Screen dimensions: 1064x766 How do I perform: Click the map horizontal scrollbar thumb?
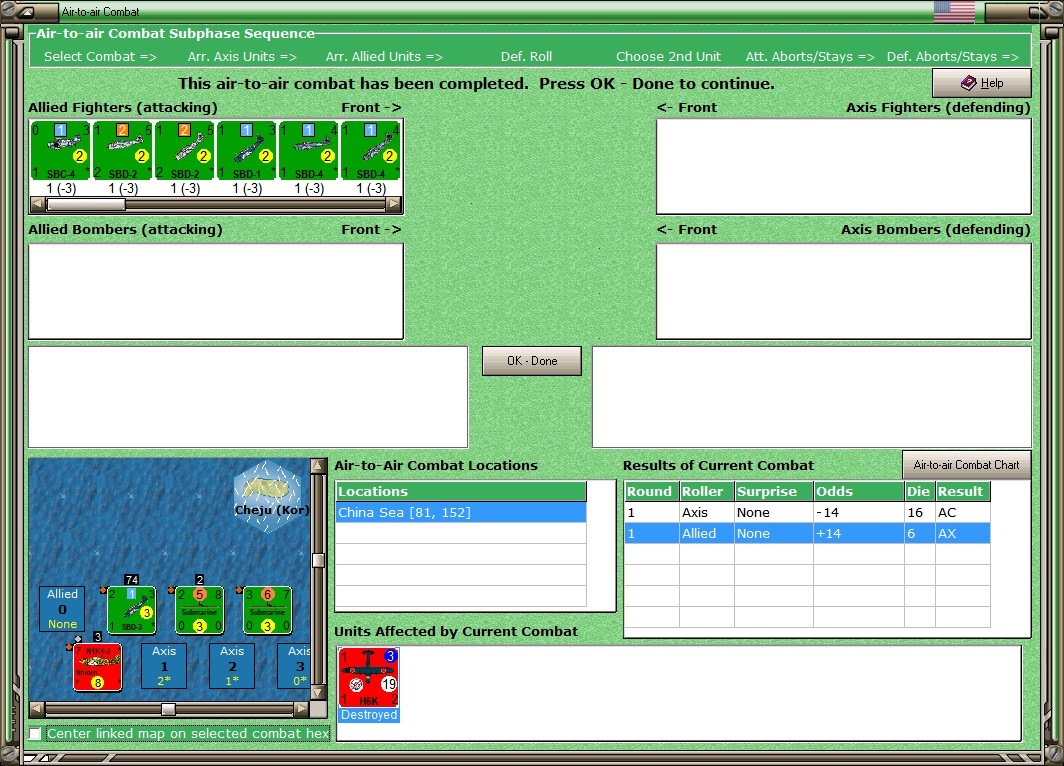point(168,709)
